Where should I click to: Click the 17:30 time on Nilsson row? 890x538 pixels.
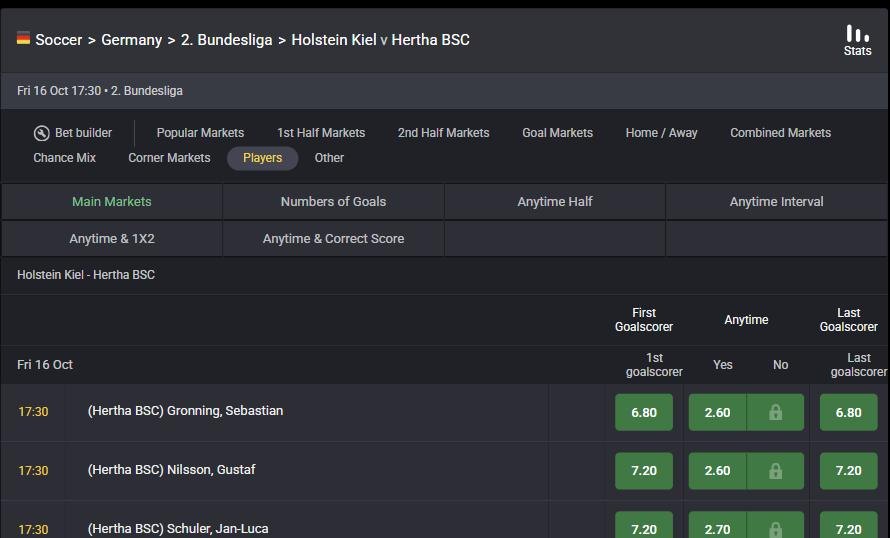pyautogui.click(x=33, y=470)
